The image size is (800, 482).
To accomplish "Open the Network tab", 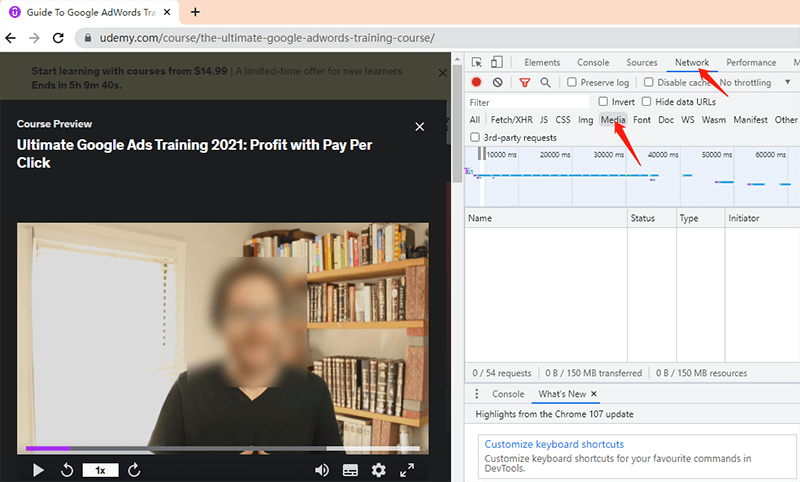I will point(692,62).
